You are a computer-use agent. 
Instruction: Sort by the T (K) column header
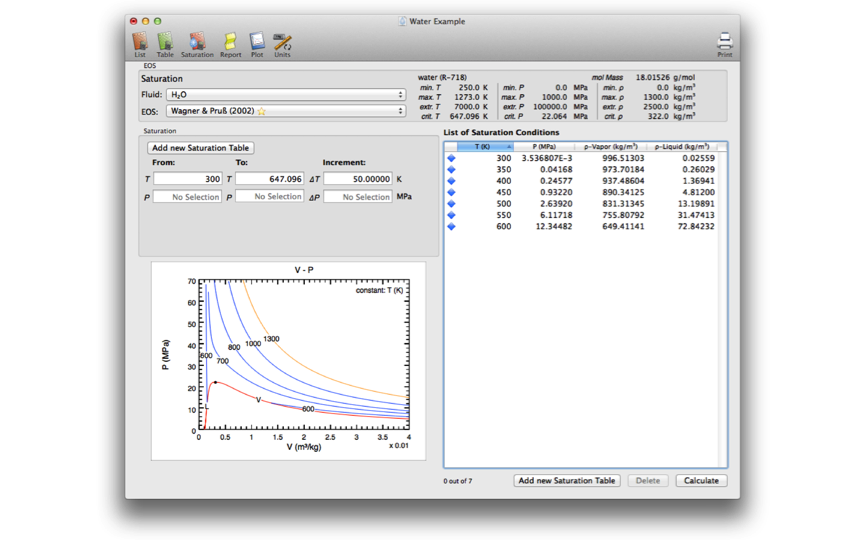[x=485, y=147]
